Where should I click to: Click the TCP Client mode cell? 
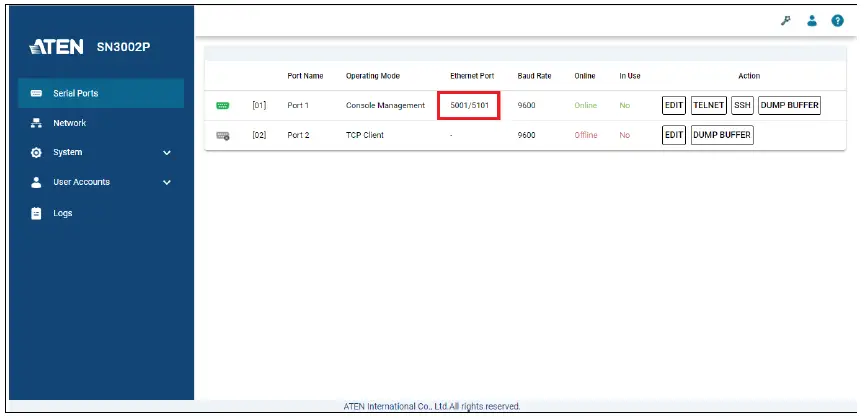pyautogui.click(x=365, y=135)
